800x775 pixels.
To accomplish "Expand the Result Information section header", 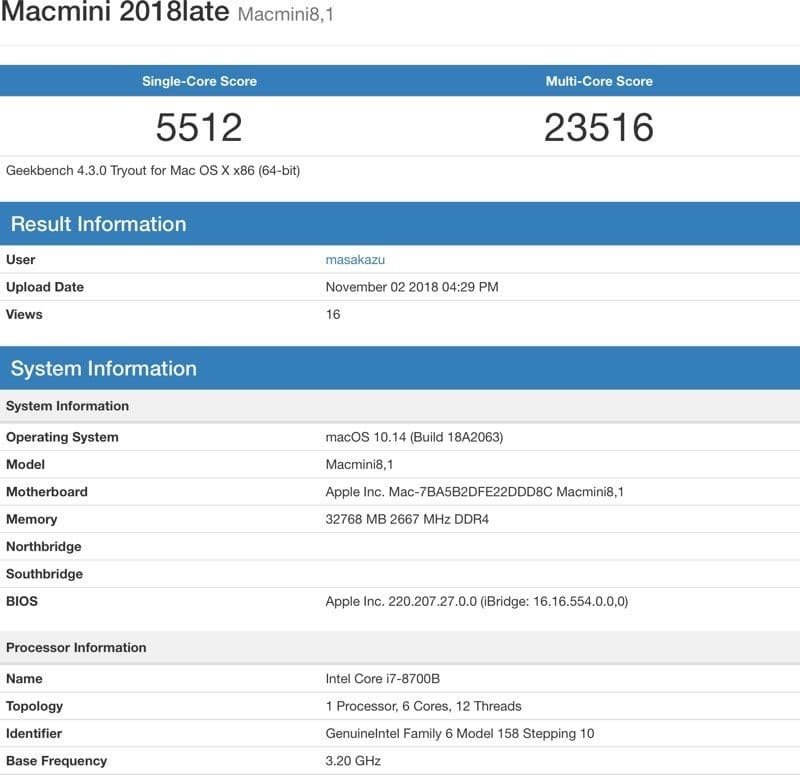I will [95, 224].
